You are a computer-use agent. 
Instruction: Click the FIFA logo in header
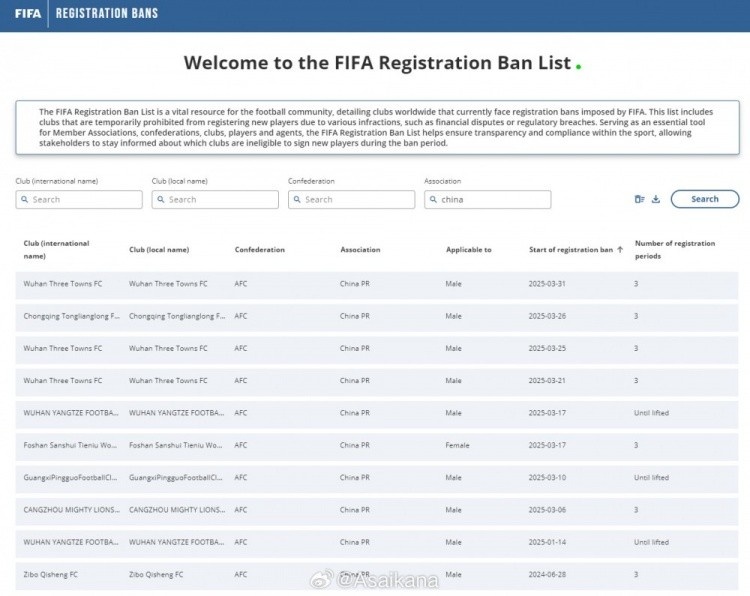[x=27, y=14]
